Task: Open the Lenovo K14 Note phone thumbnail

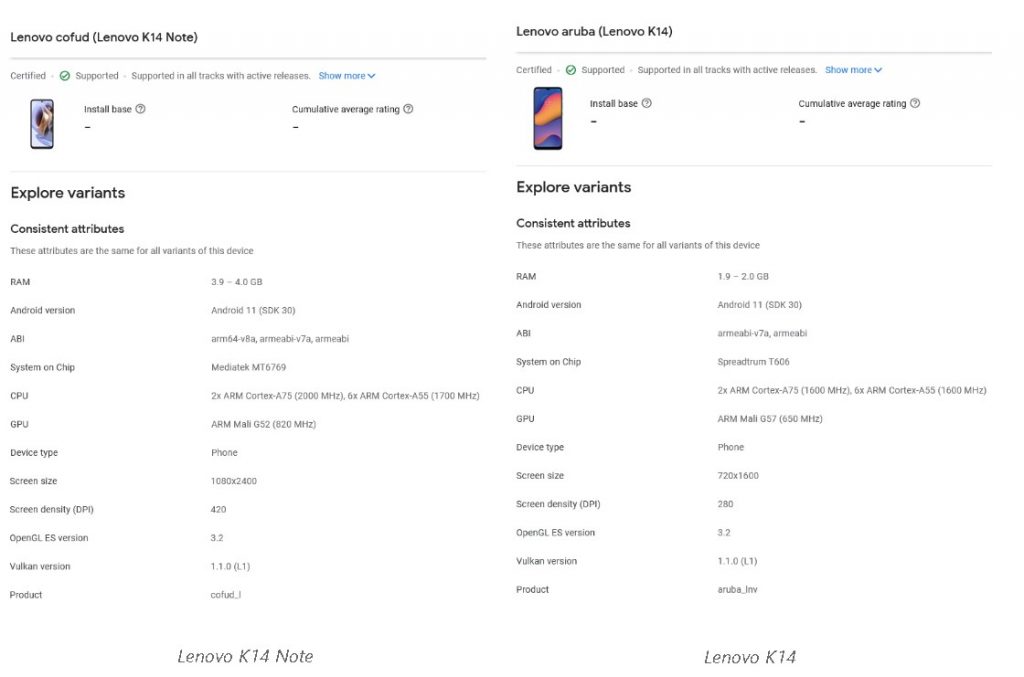Action: [x=42, y=124]
